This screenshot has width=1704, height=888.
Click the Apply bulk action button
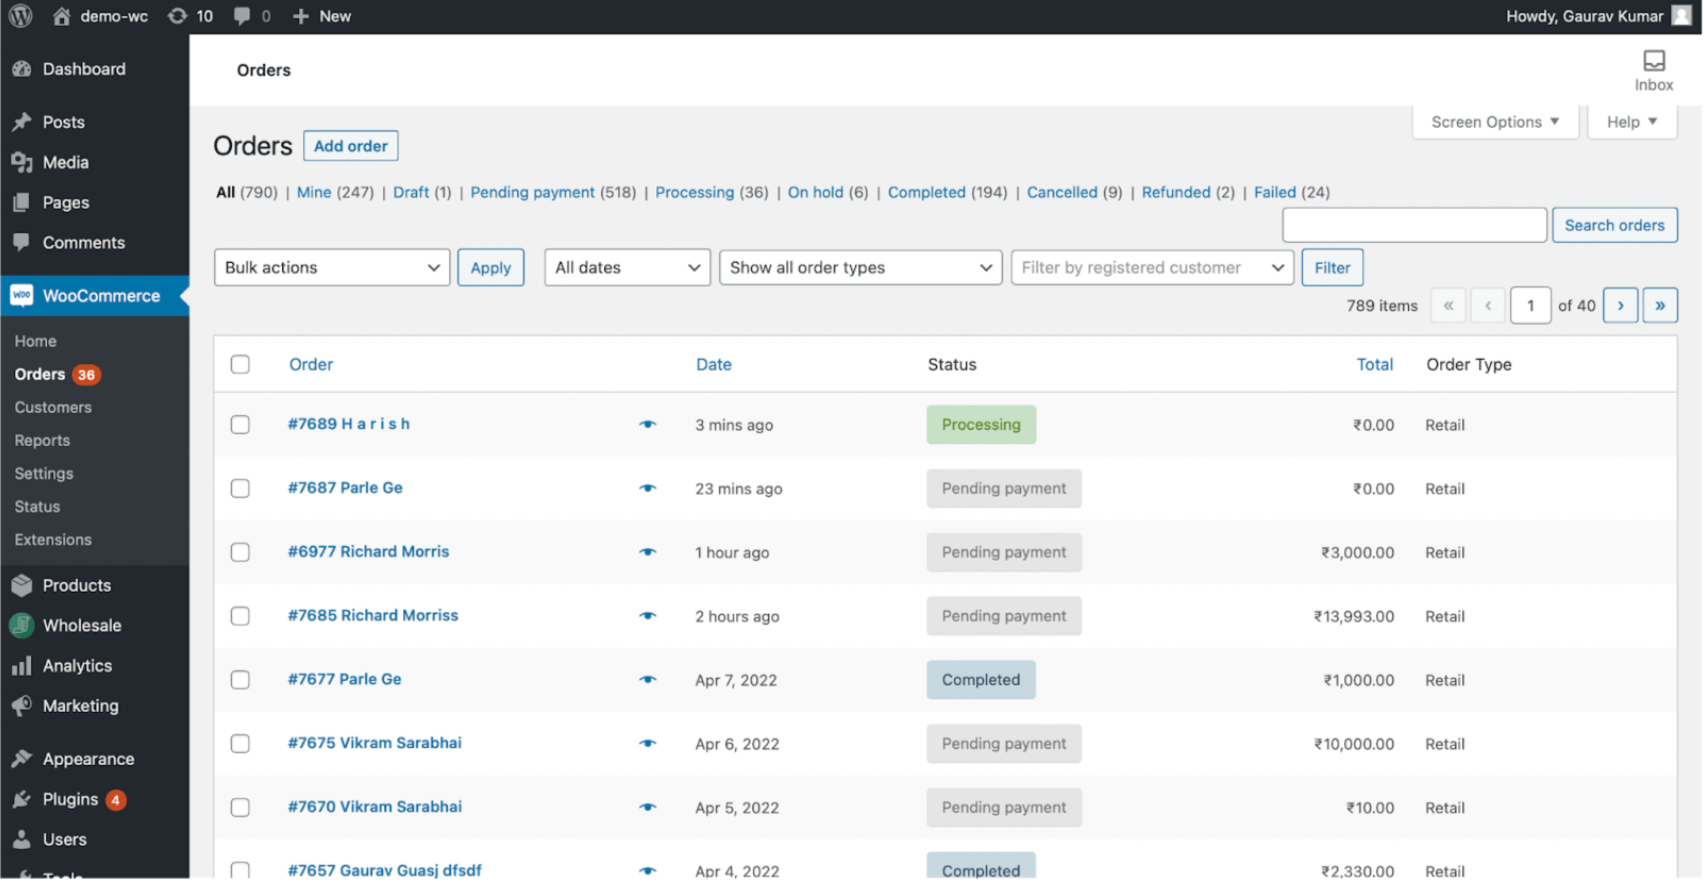(x=491, y=267)
